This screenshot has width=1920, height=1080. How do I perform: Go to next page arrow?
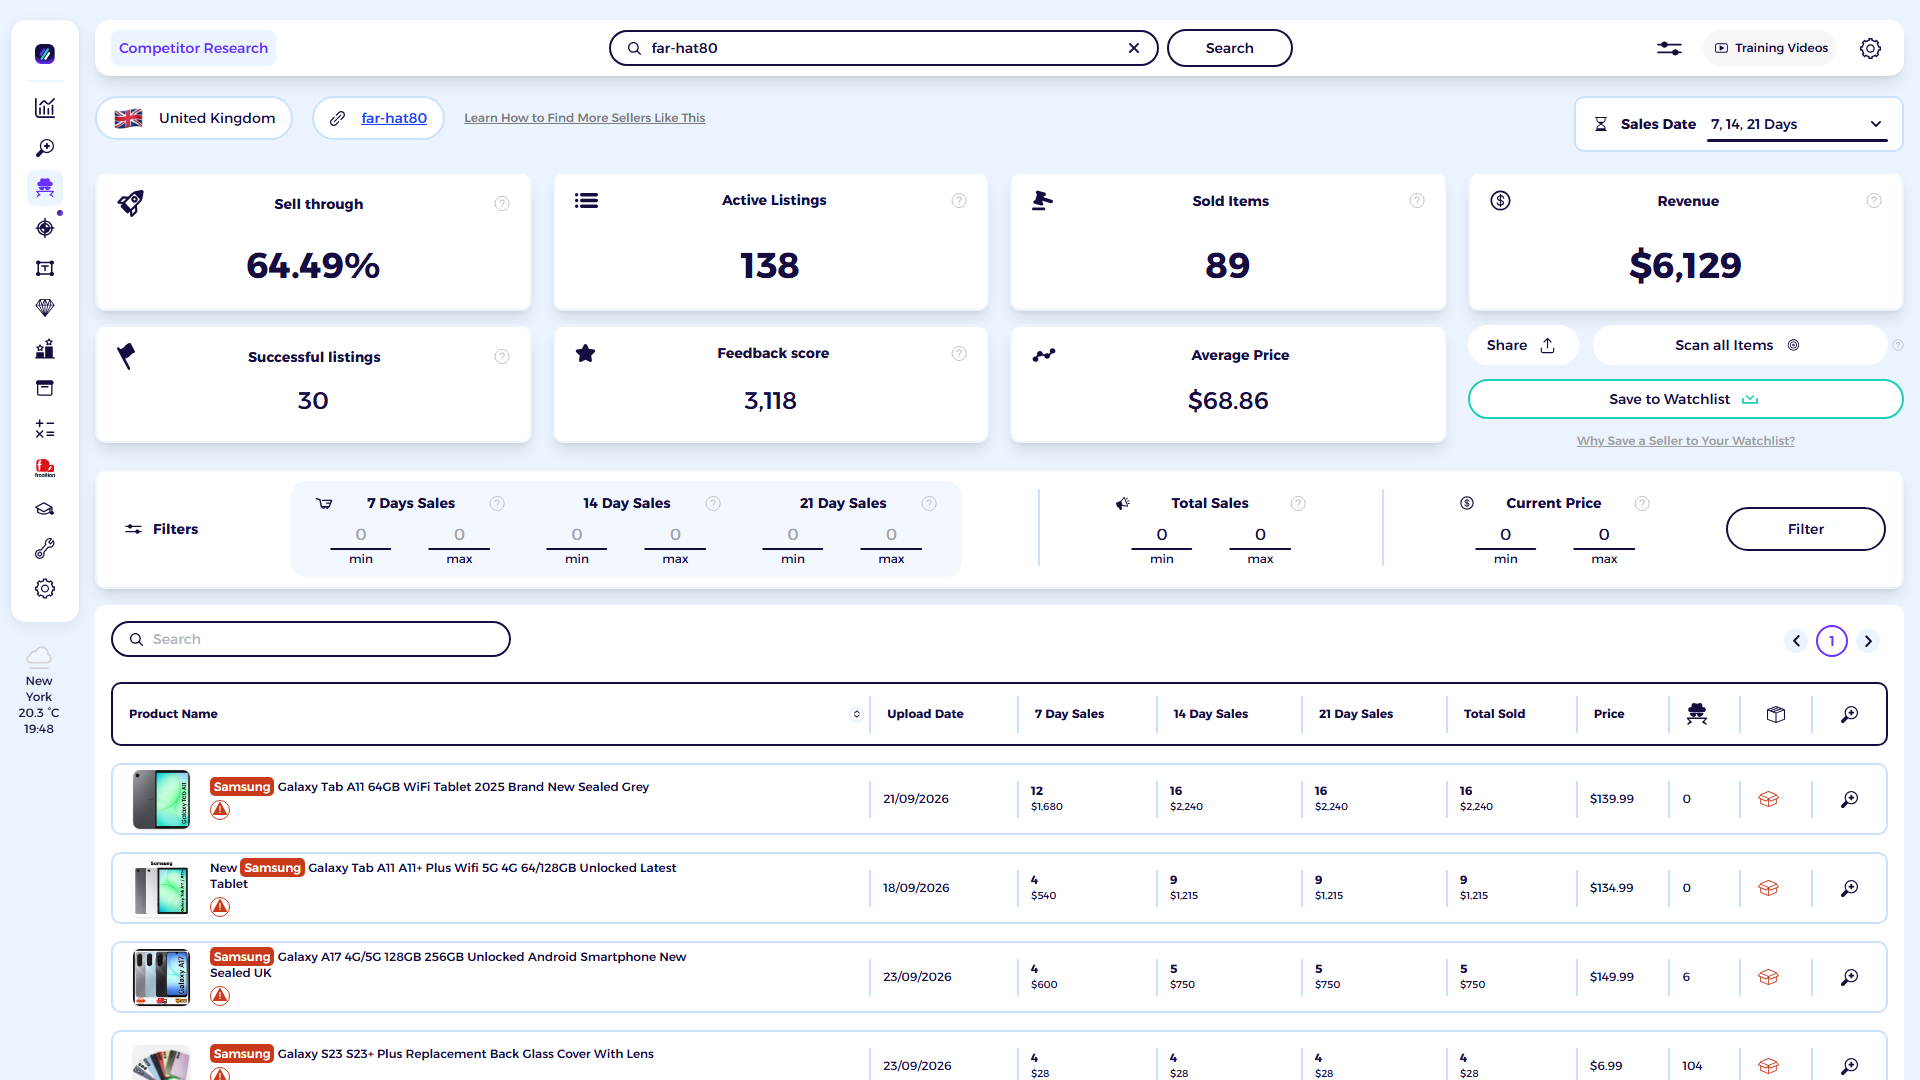point(1868,641)
